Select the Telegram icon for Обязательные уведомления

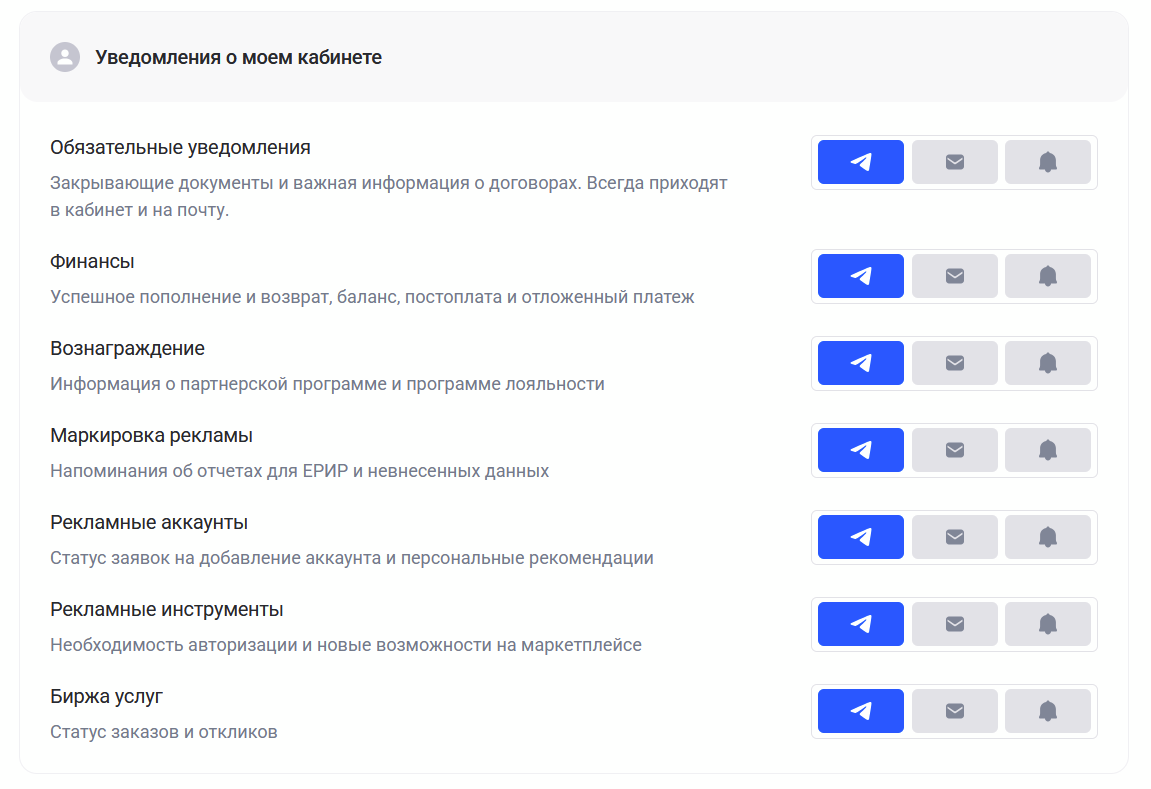coord(860,161)
